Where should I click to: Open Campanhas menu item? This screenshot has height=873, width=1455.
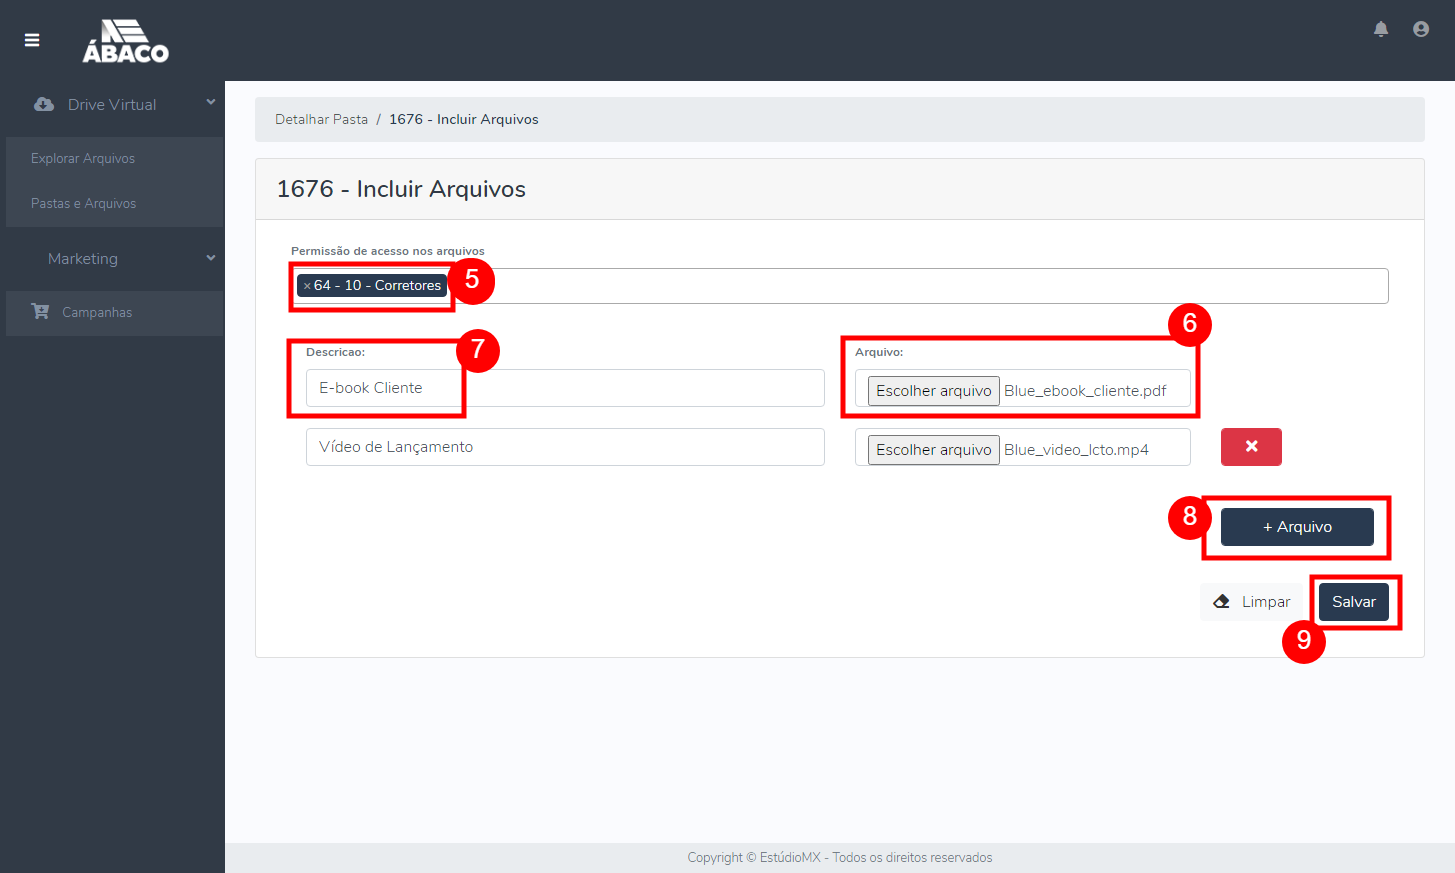97,313
